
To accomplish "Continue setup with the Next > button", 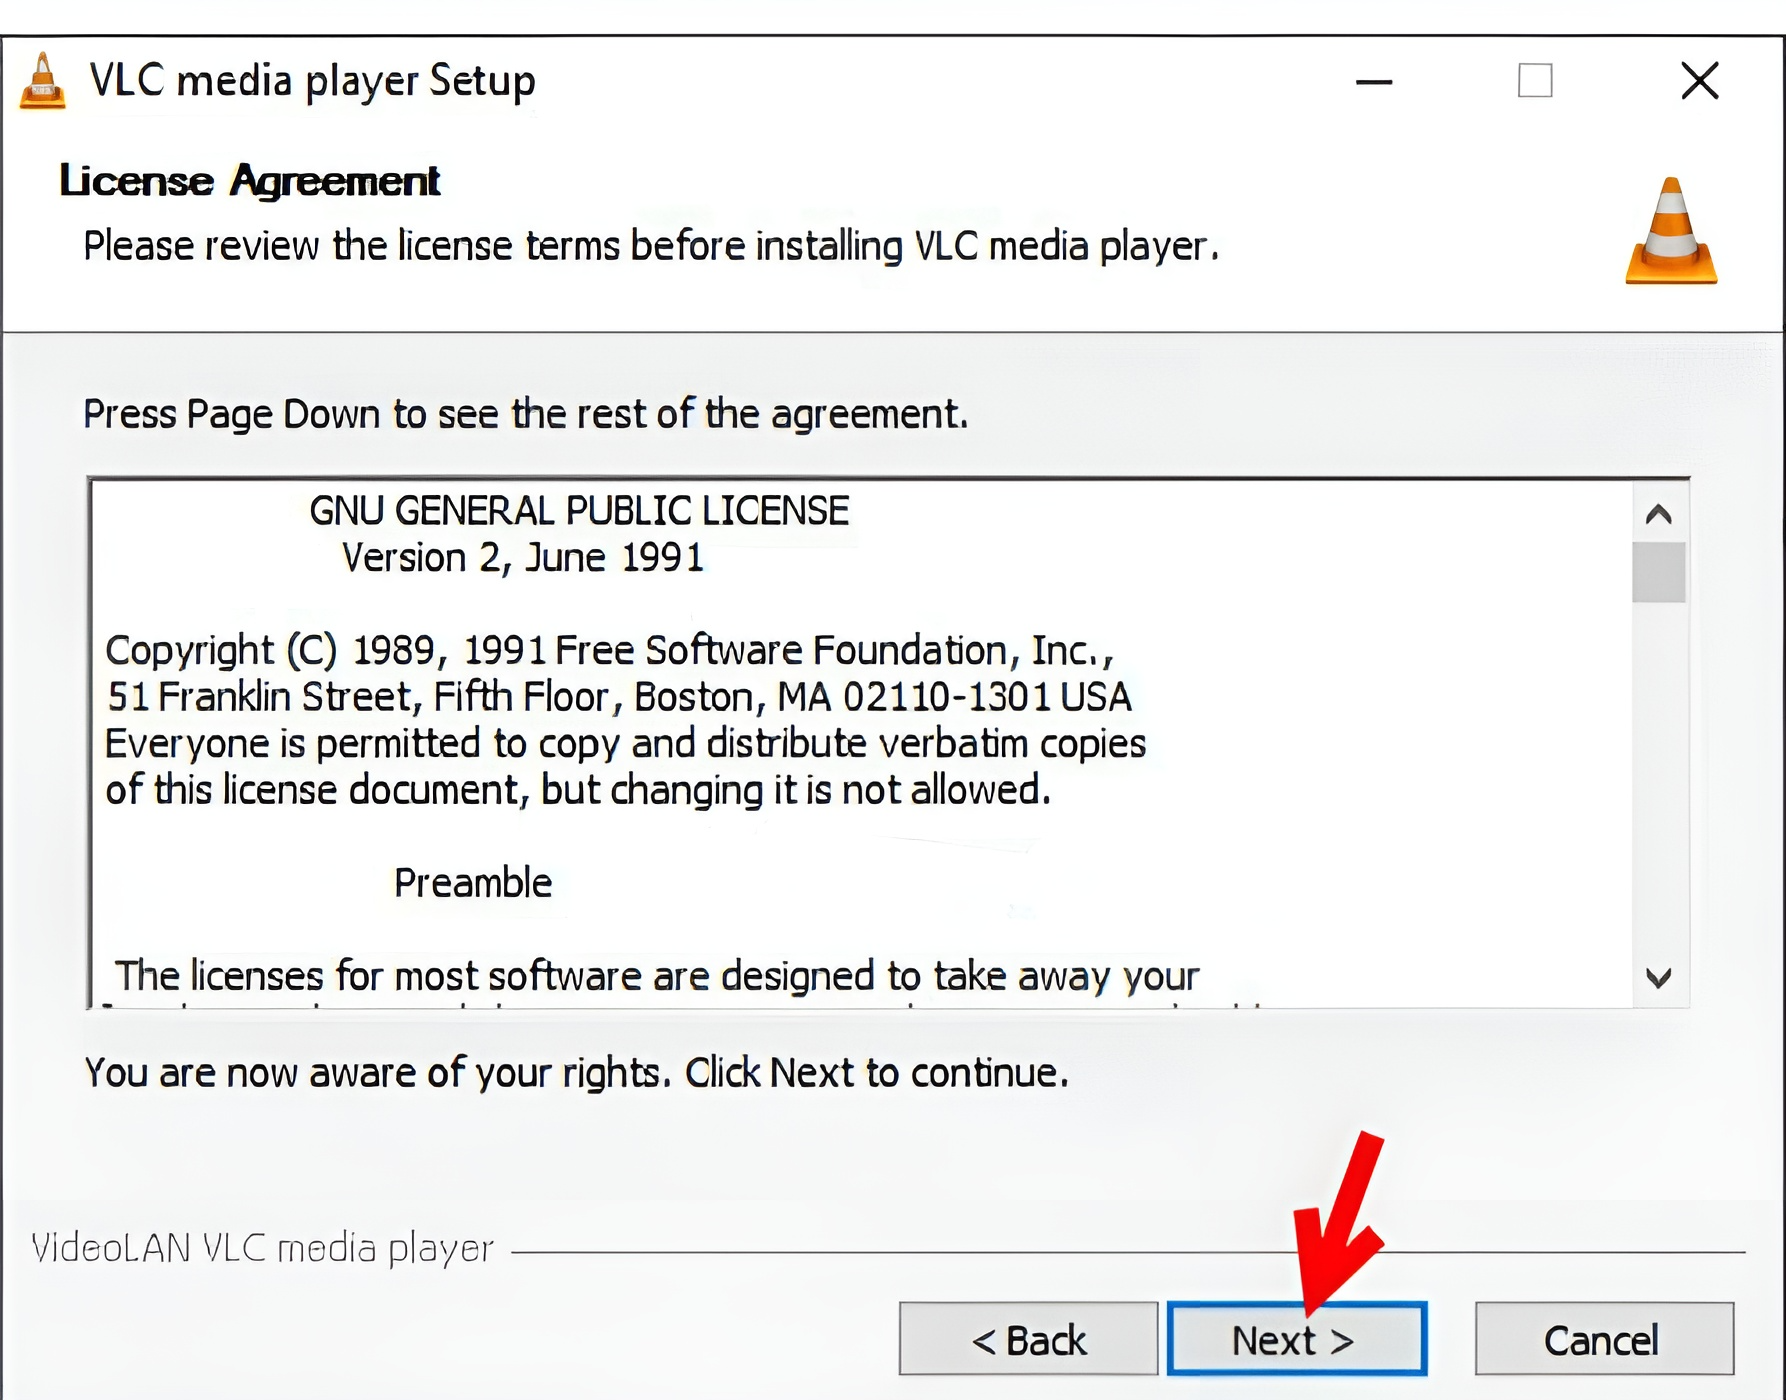I will 1297,1339.
